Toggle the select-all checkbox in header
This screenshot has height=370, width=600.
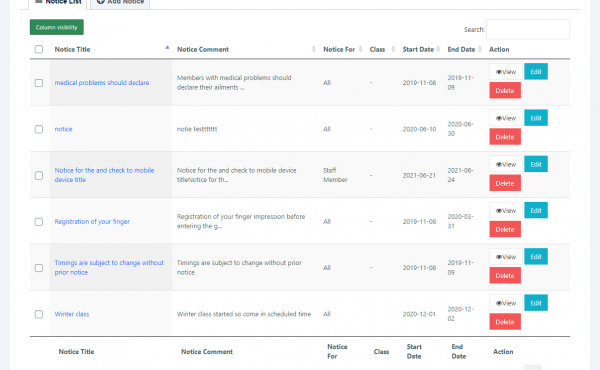39,49
